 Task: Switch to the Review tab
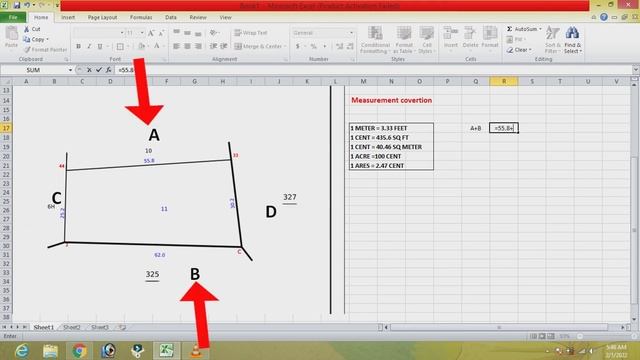coord(198,18)
